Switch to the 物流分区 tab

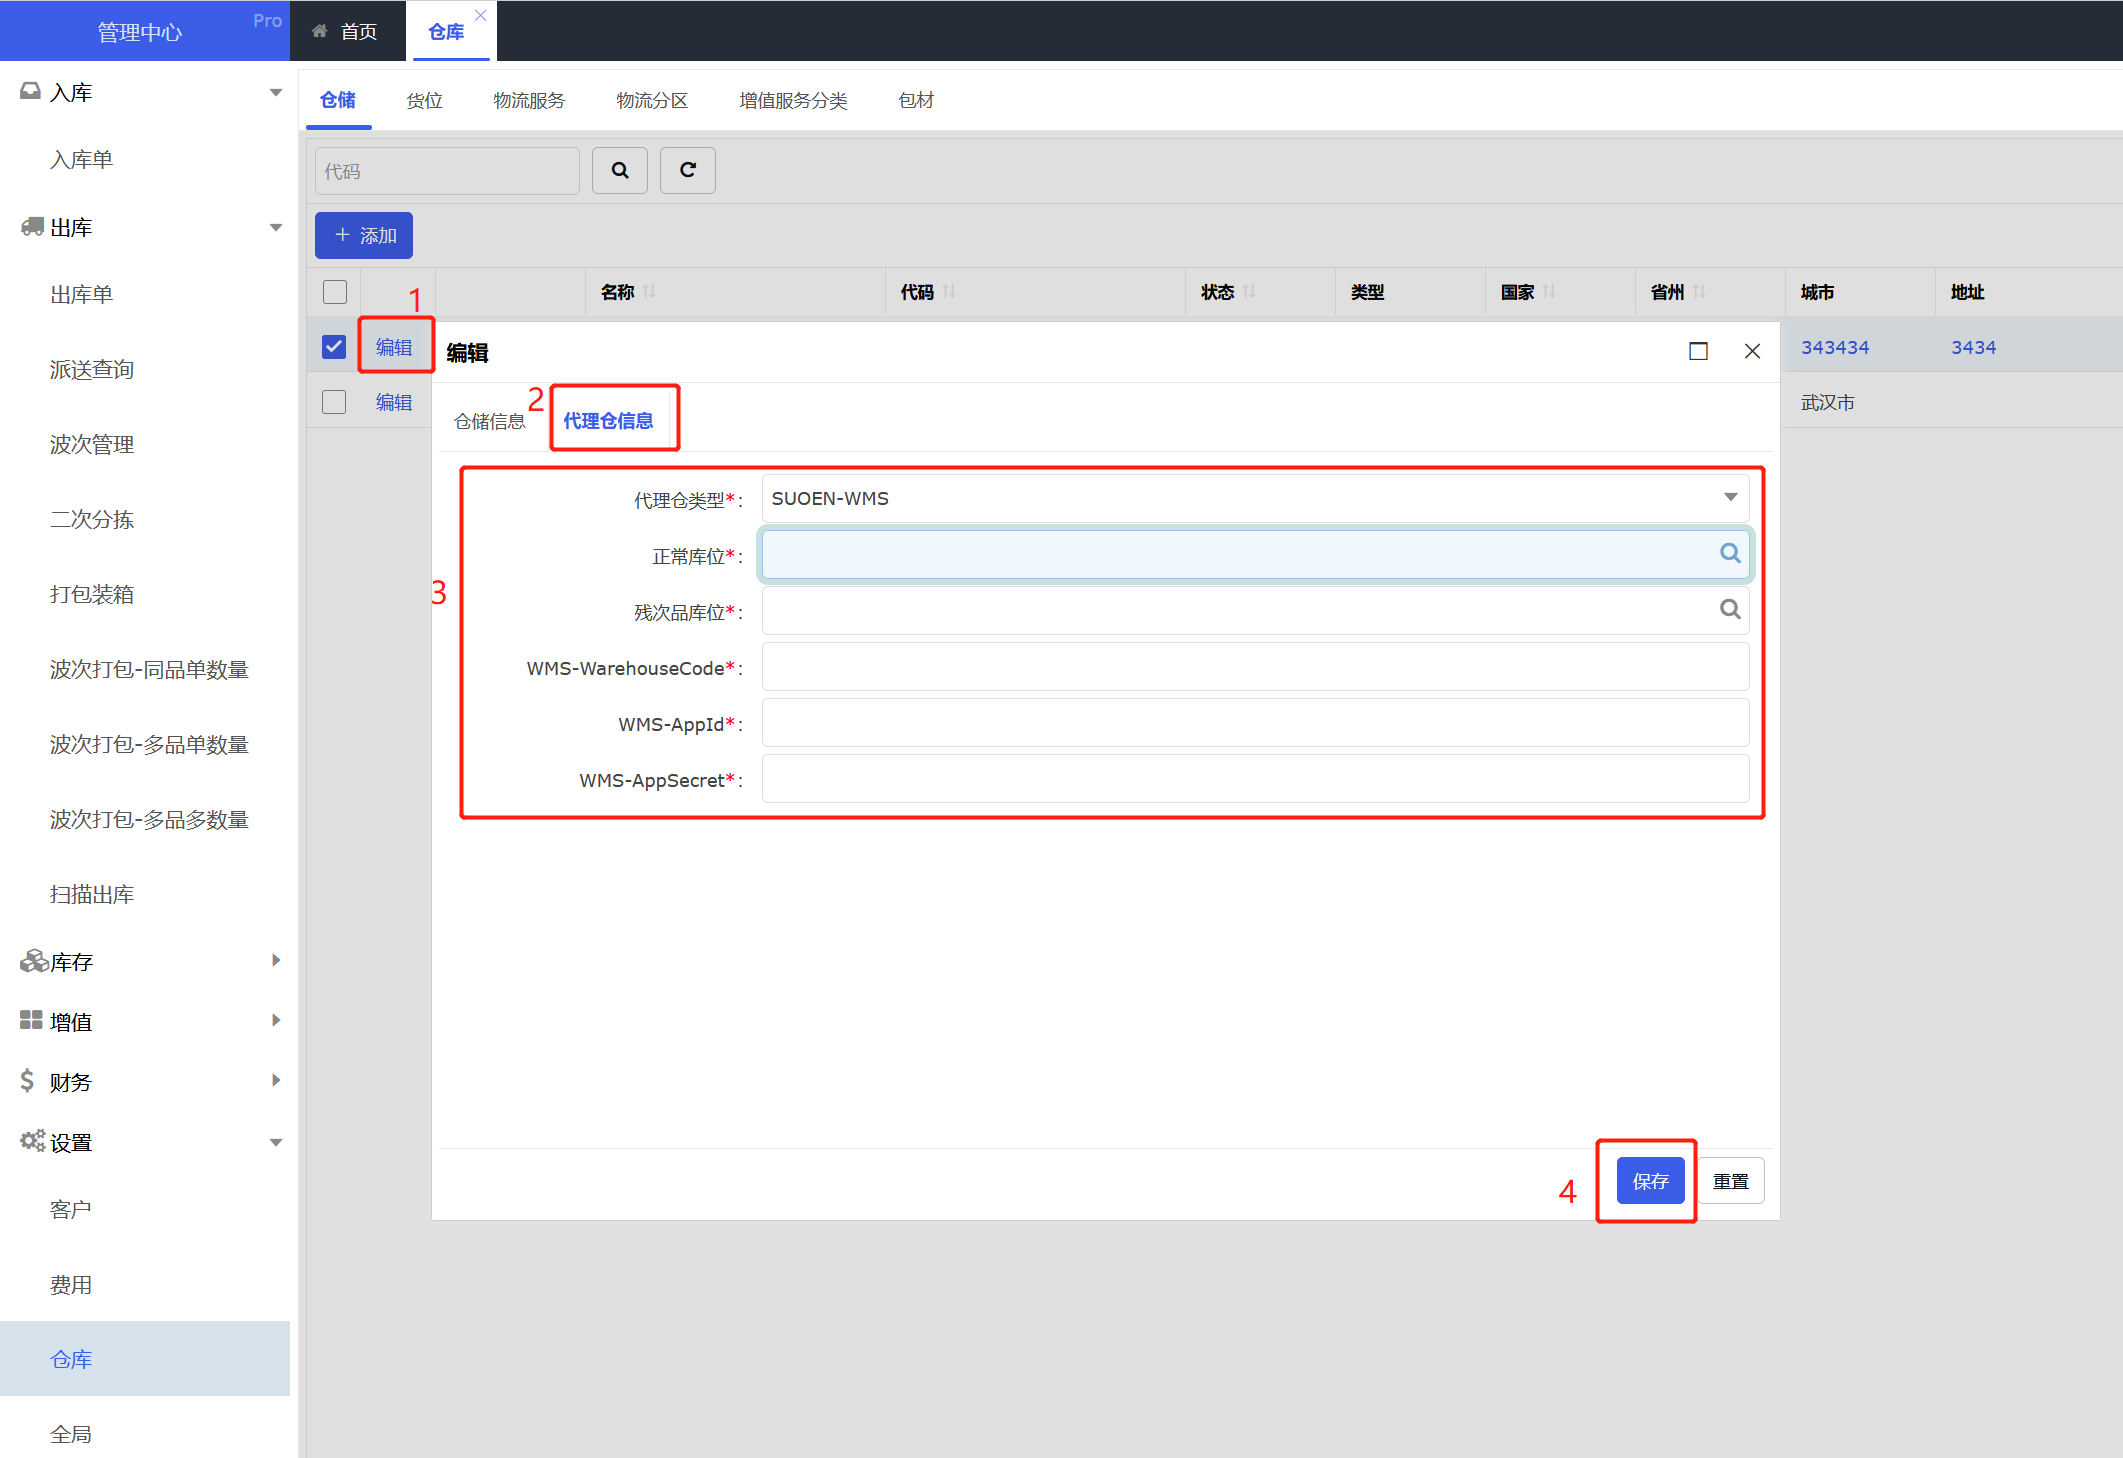coord(652,100)
